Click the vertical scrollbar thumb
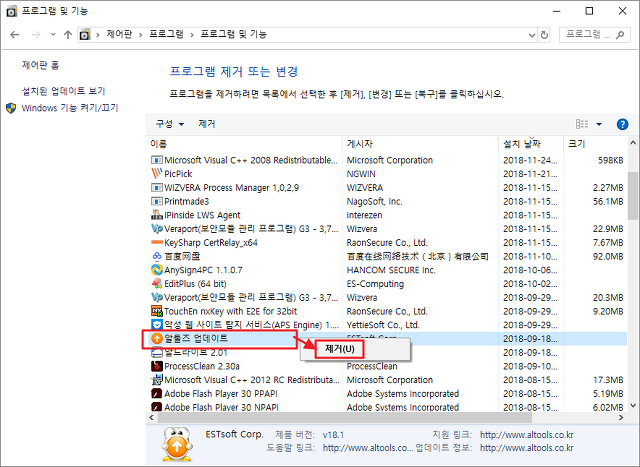640x467 pixels. tap(633, 195)
